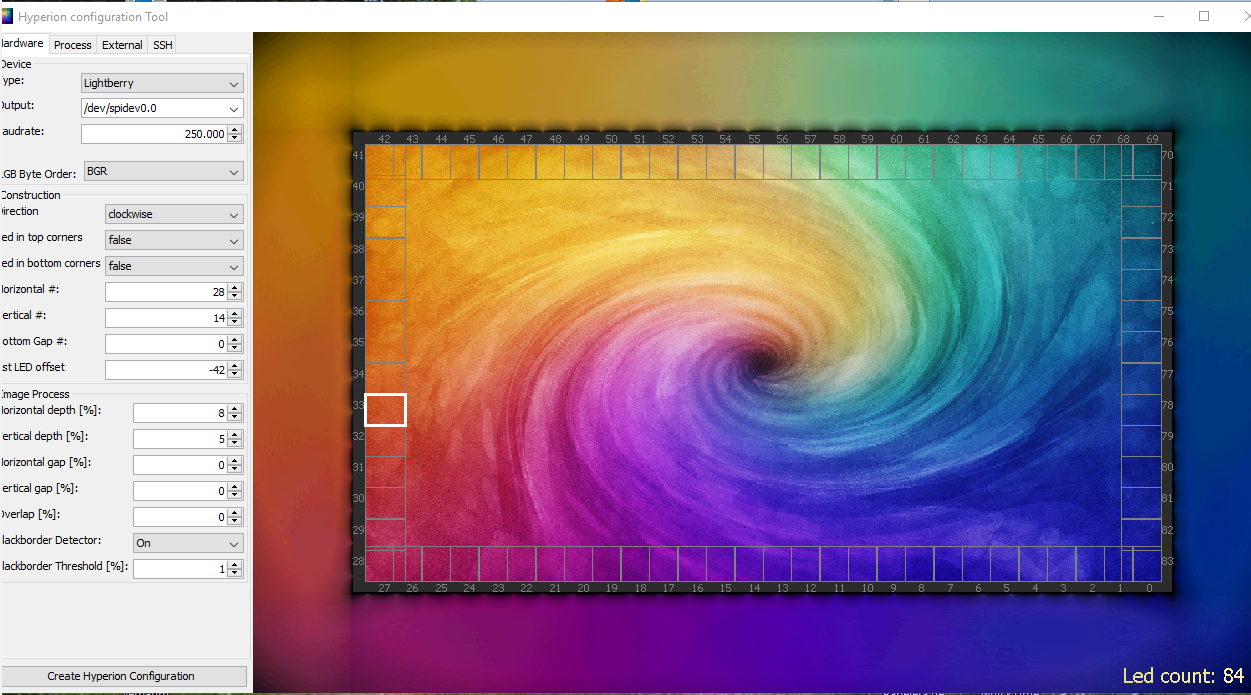The width and height of the screenshot is (1251, 695).
Task: Increase the Horizontal gap percentage
Action: click(235, 460)
